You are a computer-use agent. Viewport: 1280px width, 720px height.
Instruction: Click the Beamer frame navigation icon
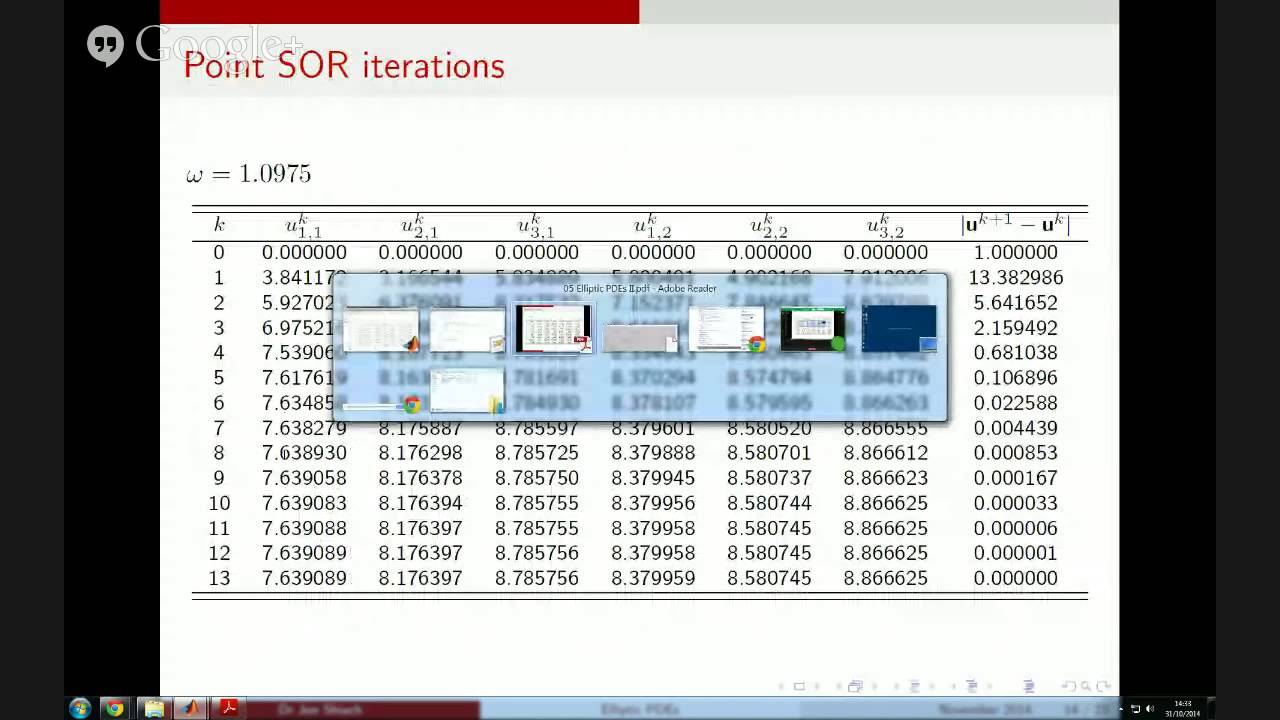click(x=855, y=686)
